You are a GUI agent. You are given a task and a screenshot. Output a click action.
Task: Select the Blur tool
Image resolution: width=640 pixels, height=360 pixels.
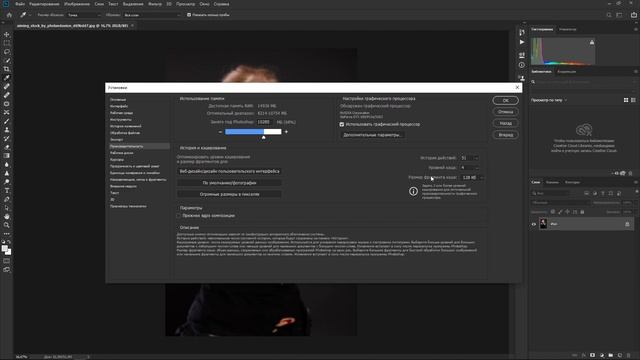tap(7, 164)
